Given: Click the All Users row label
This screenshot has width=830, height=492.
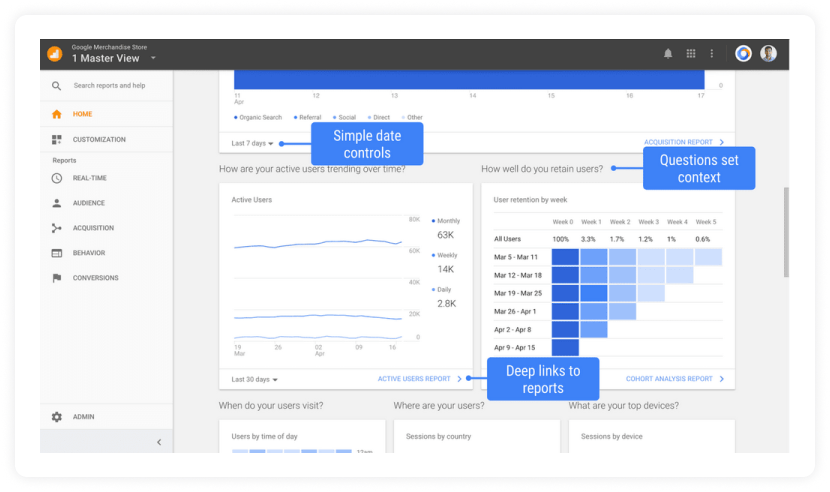Looking at the screenshot, I should [x=507, y=239].
